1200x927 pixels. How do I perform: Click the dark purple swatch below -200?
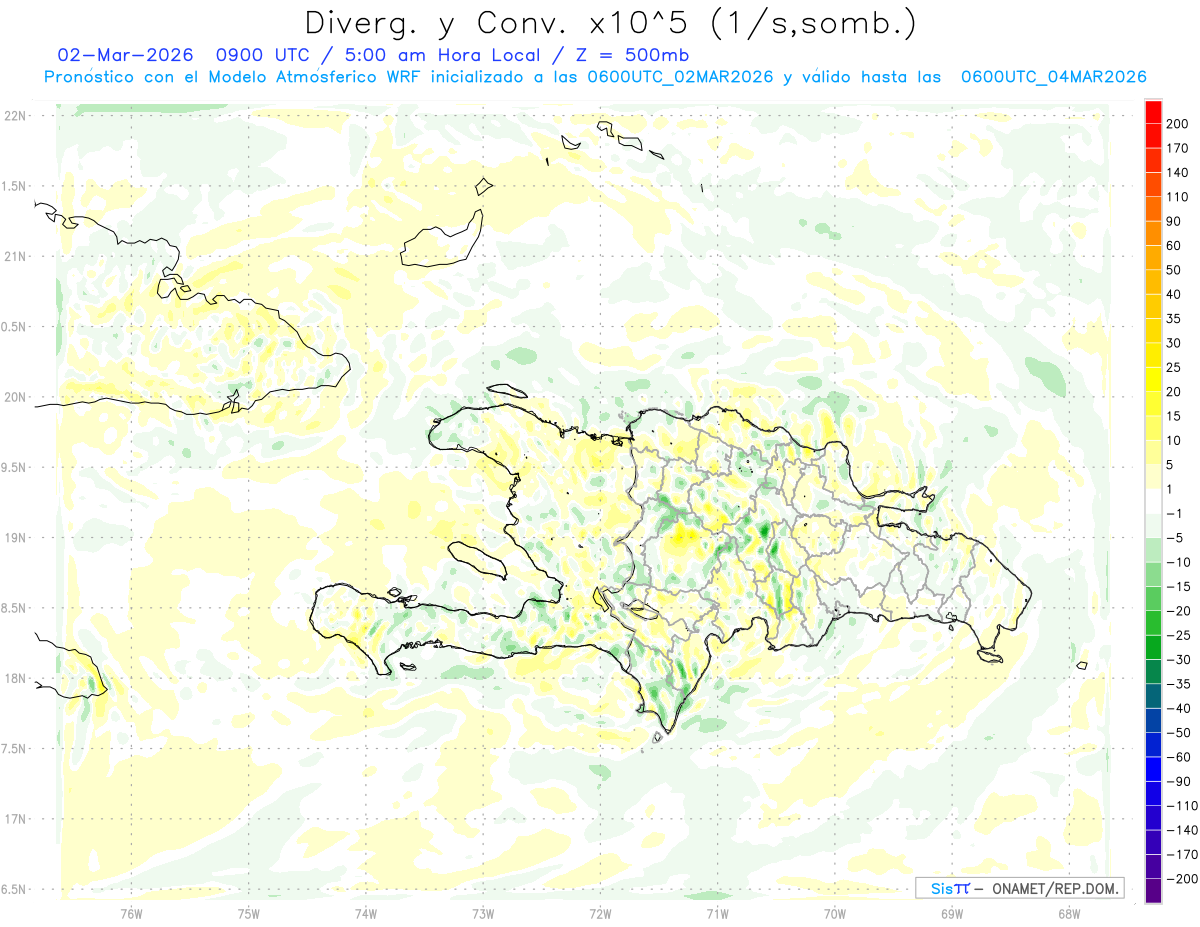[x=1153, y=890]
